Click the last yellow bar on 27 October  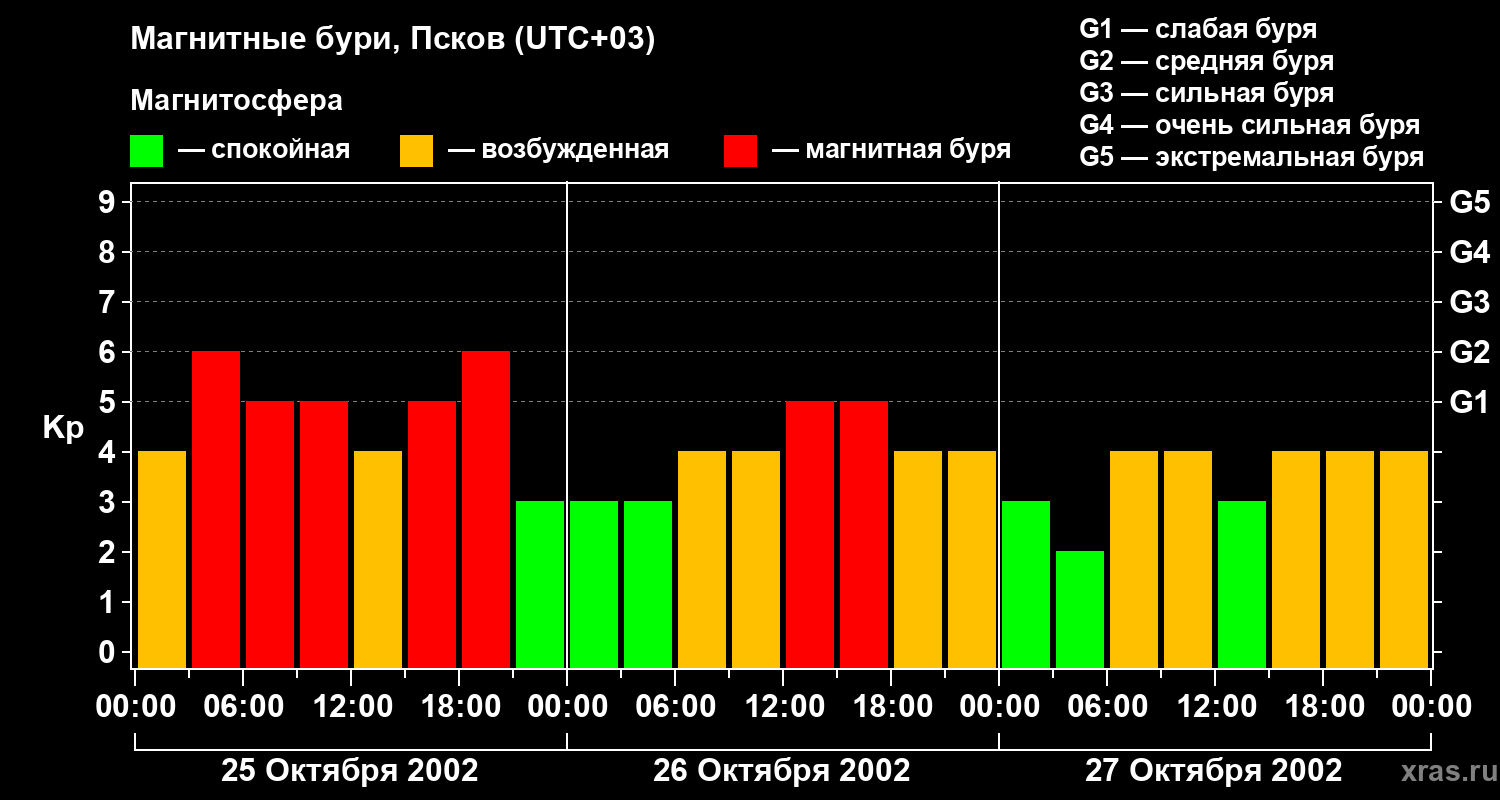pyautogui.click(x=1404, y=559)
